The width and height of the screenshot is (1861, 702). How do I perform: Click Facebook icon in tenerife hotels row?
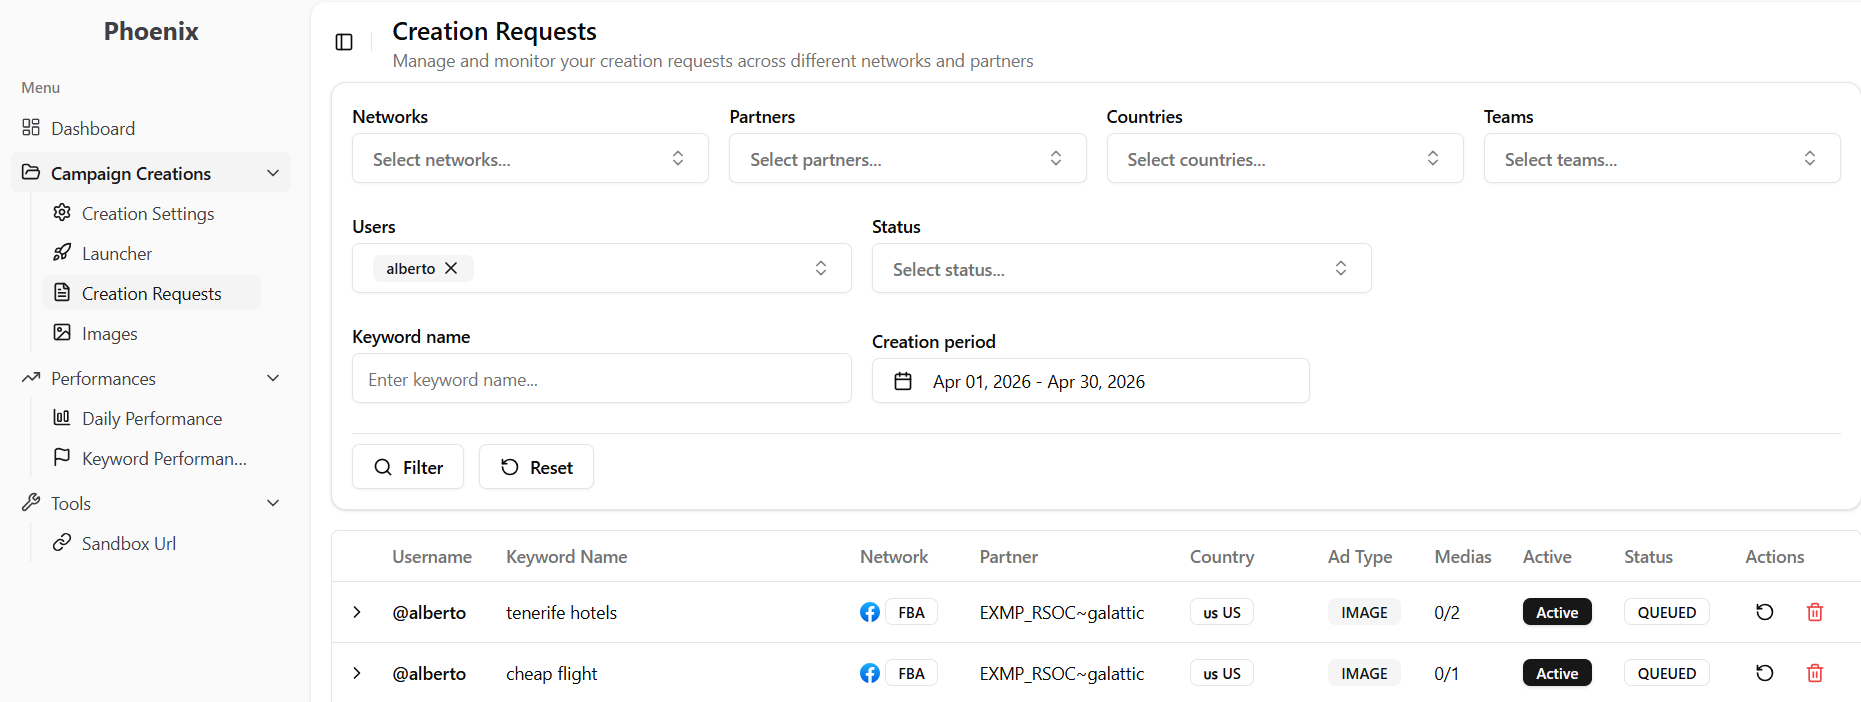pos(869,612)
